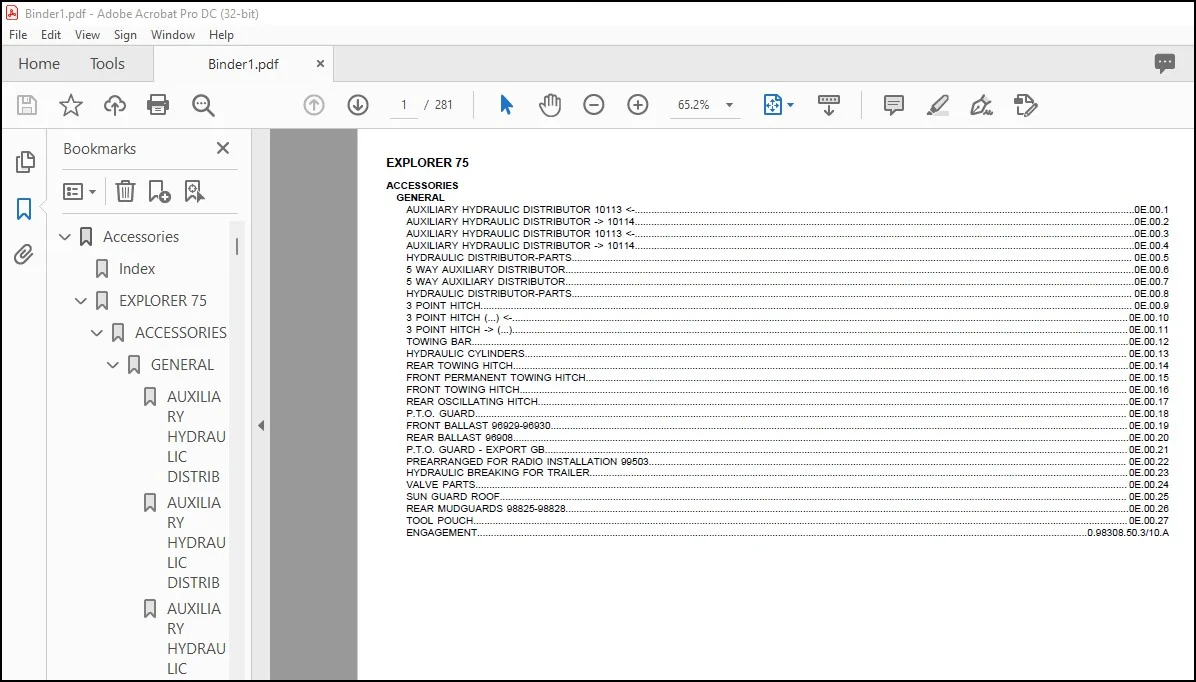Collapse the ACCESSORIES bookmark node
The width and height of the screenshot is (1196, 682).
pyautogui.click(x=97, y=333)
